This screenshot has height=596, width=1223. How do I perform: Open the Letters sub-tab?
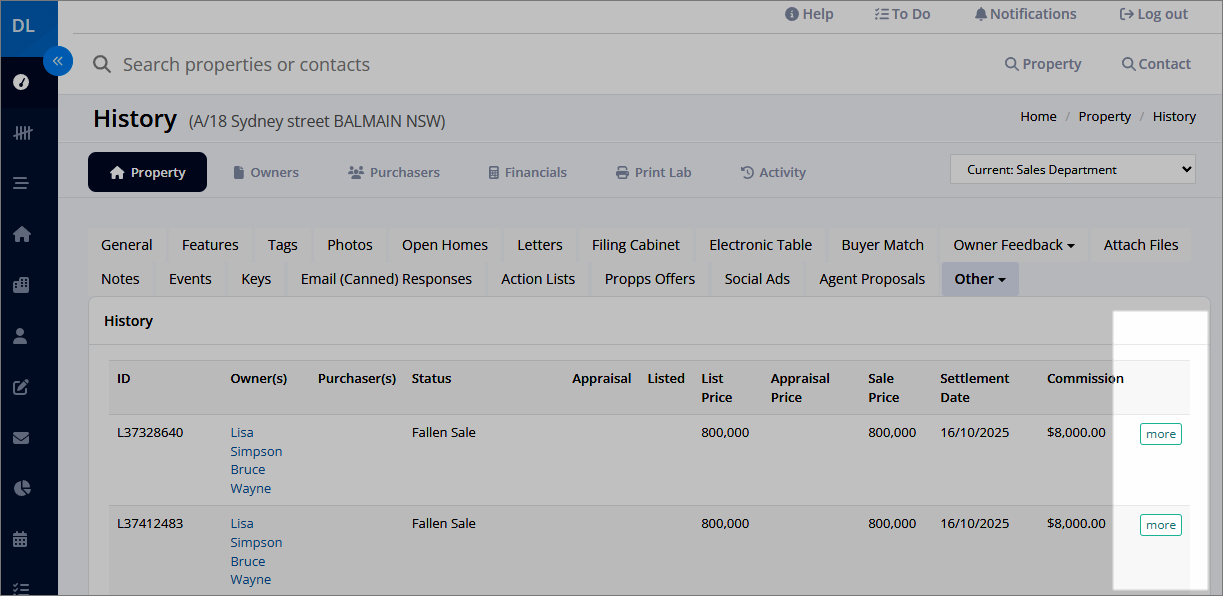[x=540, y=245]
